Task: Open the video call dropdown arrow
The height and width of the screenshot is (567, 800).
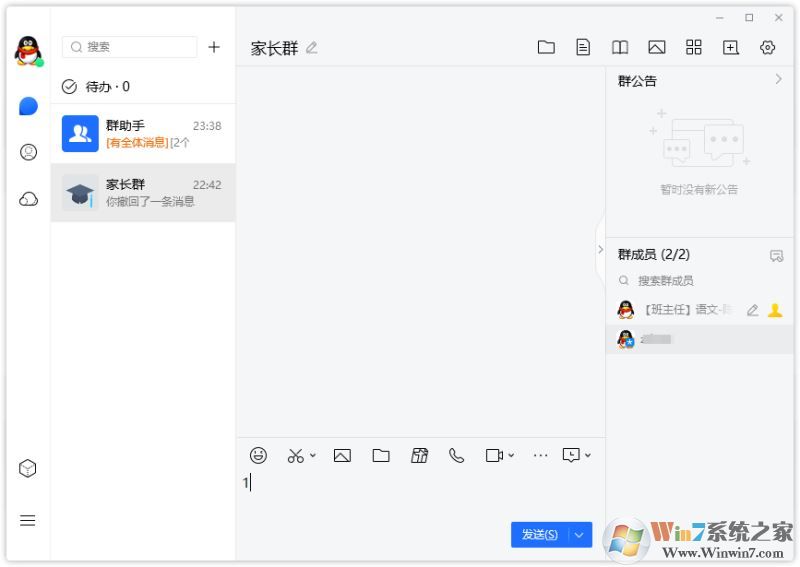Action: pyautogui.click(x=511, y=455)
